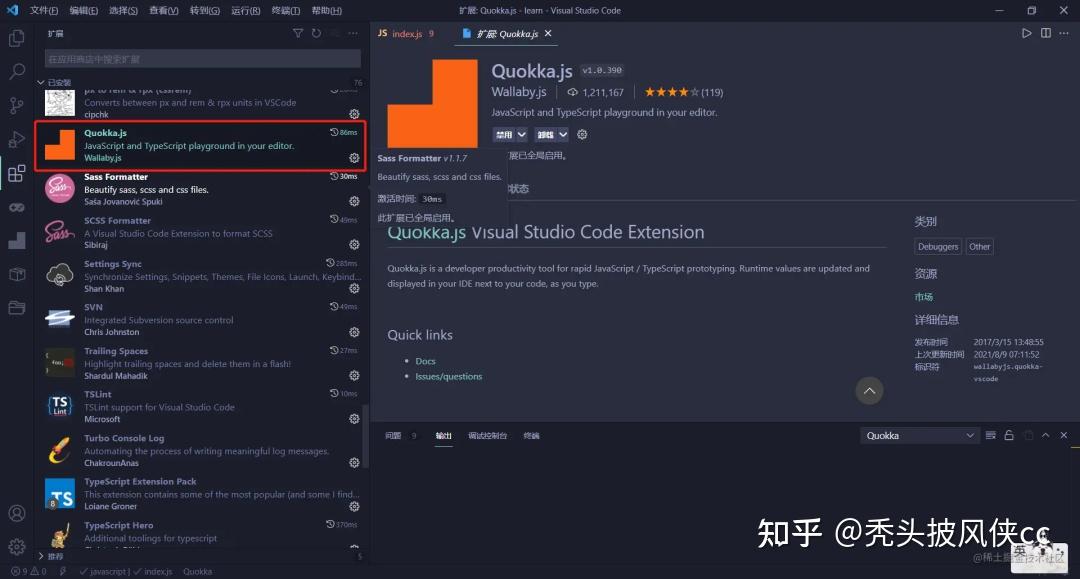Viewport: 1080px width, 579px height.
Task: Close the bottom output panel
Action: pos(1064,435)
